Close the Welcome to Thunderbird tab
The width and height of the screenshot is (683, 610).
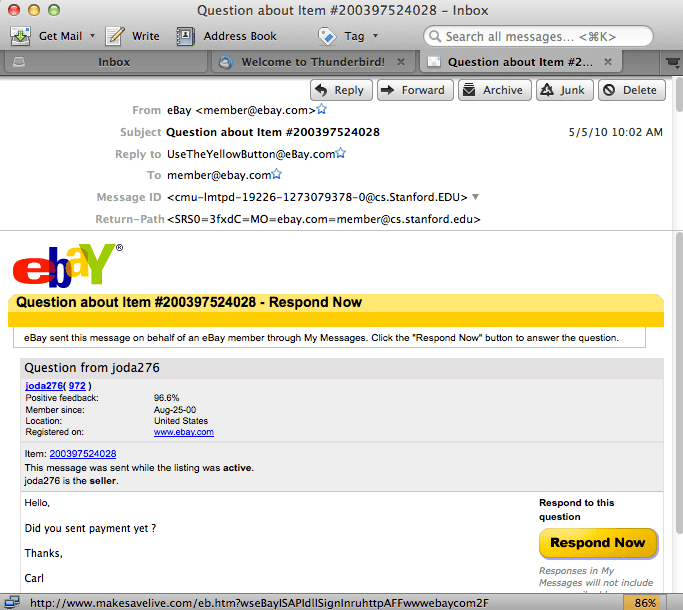tap(401, 62)
